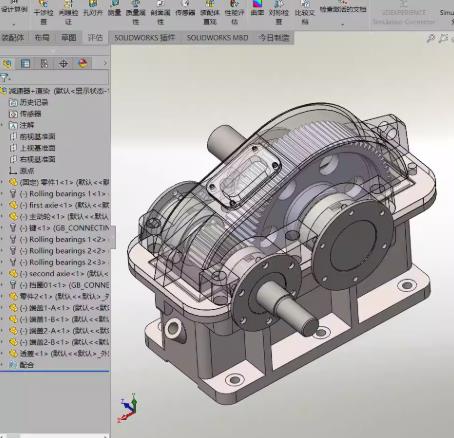Viewport: 454px width, 438px height.
Task: Switch to the DimXpertManager crosshair tab
Action: click(63, 63)
